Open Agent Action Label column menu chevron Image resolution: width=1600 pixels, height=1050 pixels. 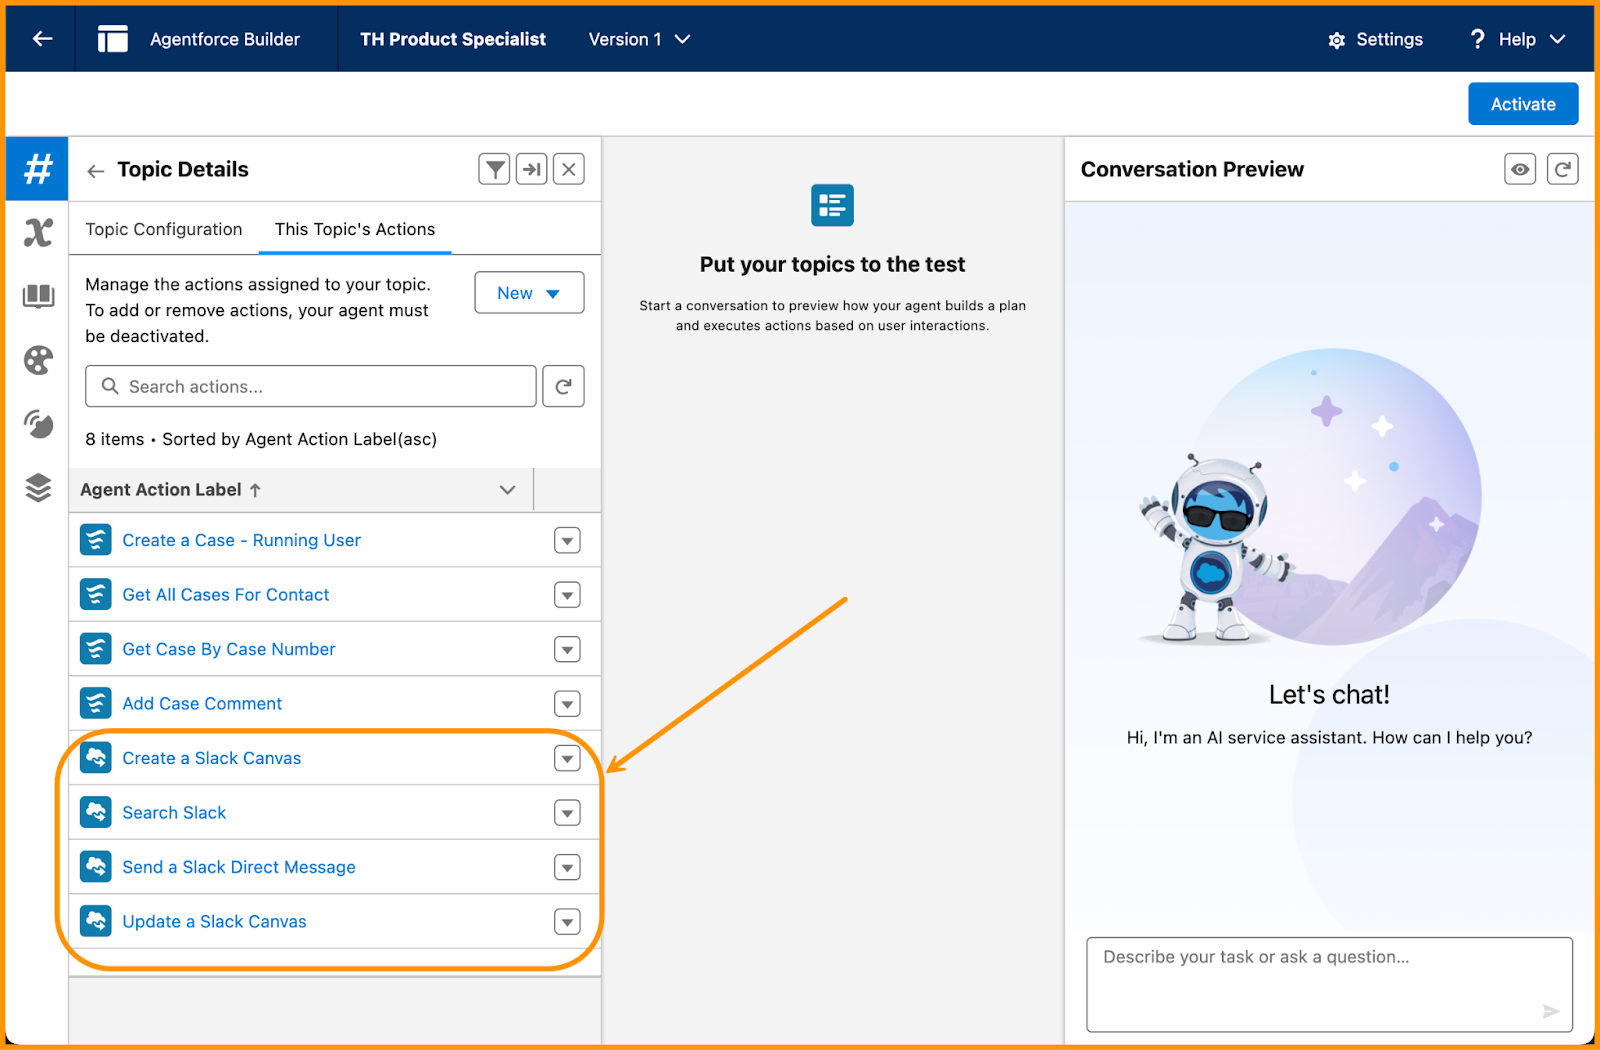pos(507,490)
